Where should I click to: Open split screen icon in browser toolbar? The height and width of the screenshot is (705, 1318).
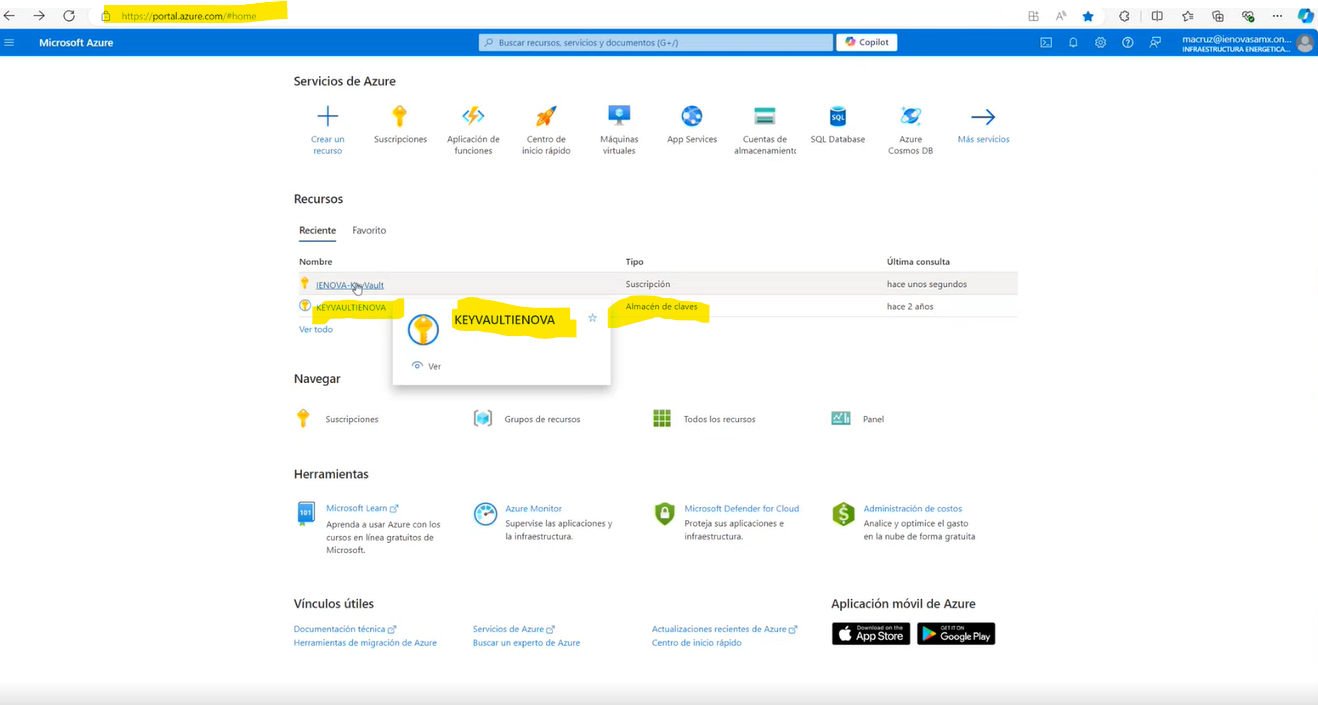[x=1157, y=16]
